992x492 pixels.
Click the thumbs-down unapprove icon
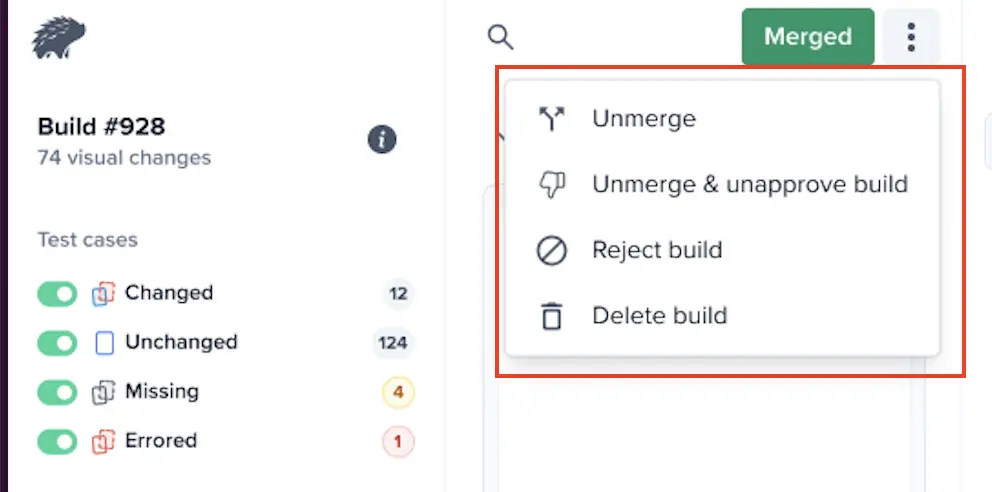pyautogui.click(x=551, y=184)
